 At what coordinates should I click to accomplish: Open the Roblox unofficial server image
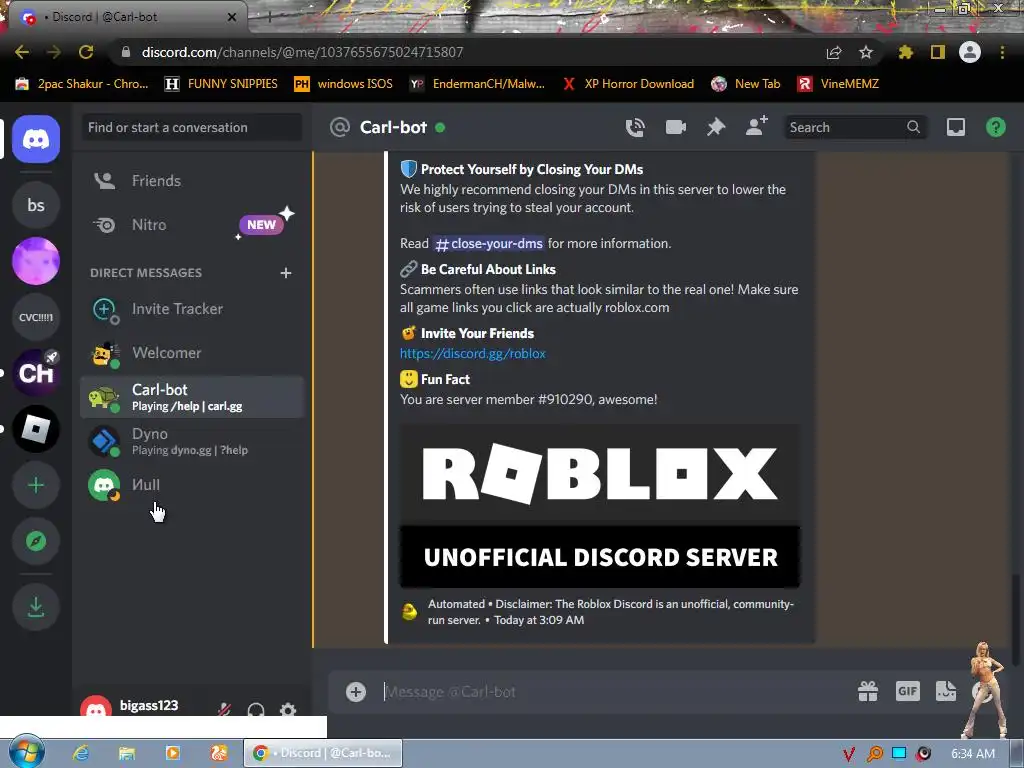[600, 506]
